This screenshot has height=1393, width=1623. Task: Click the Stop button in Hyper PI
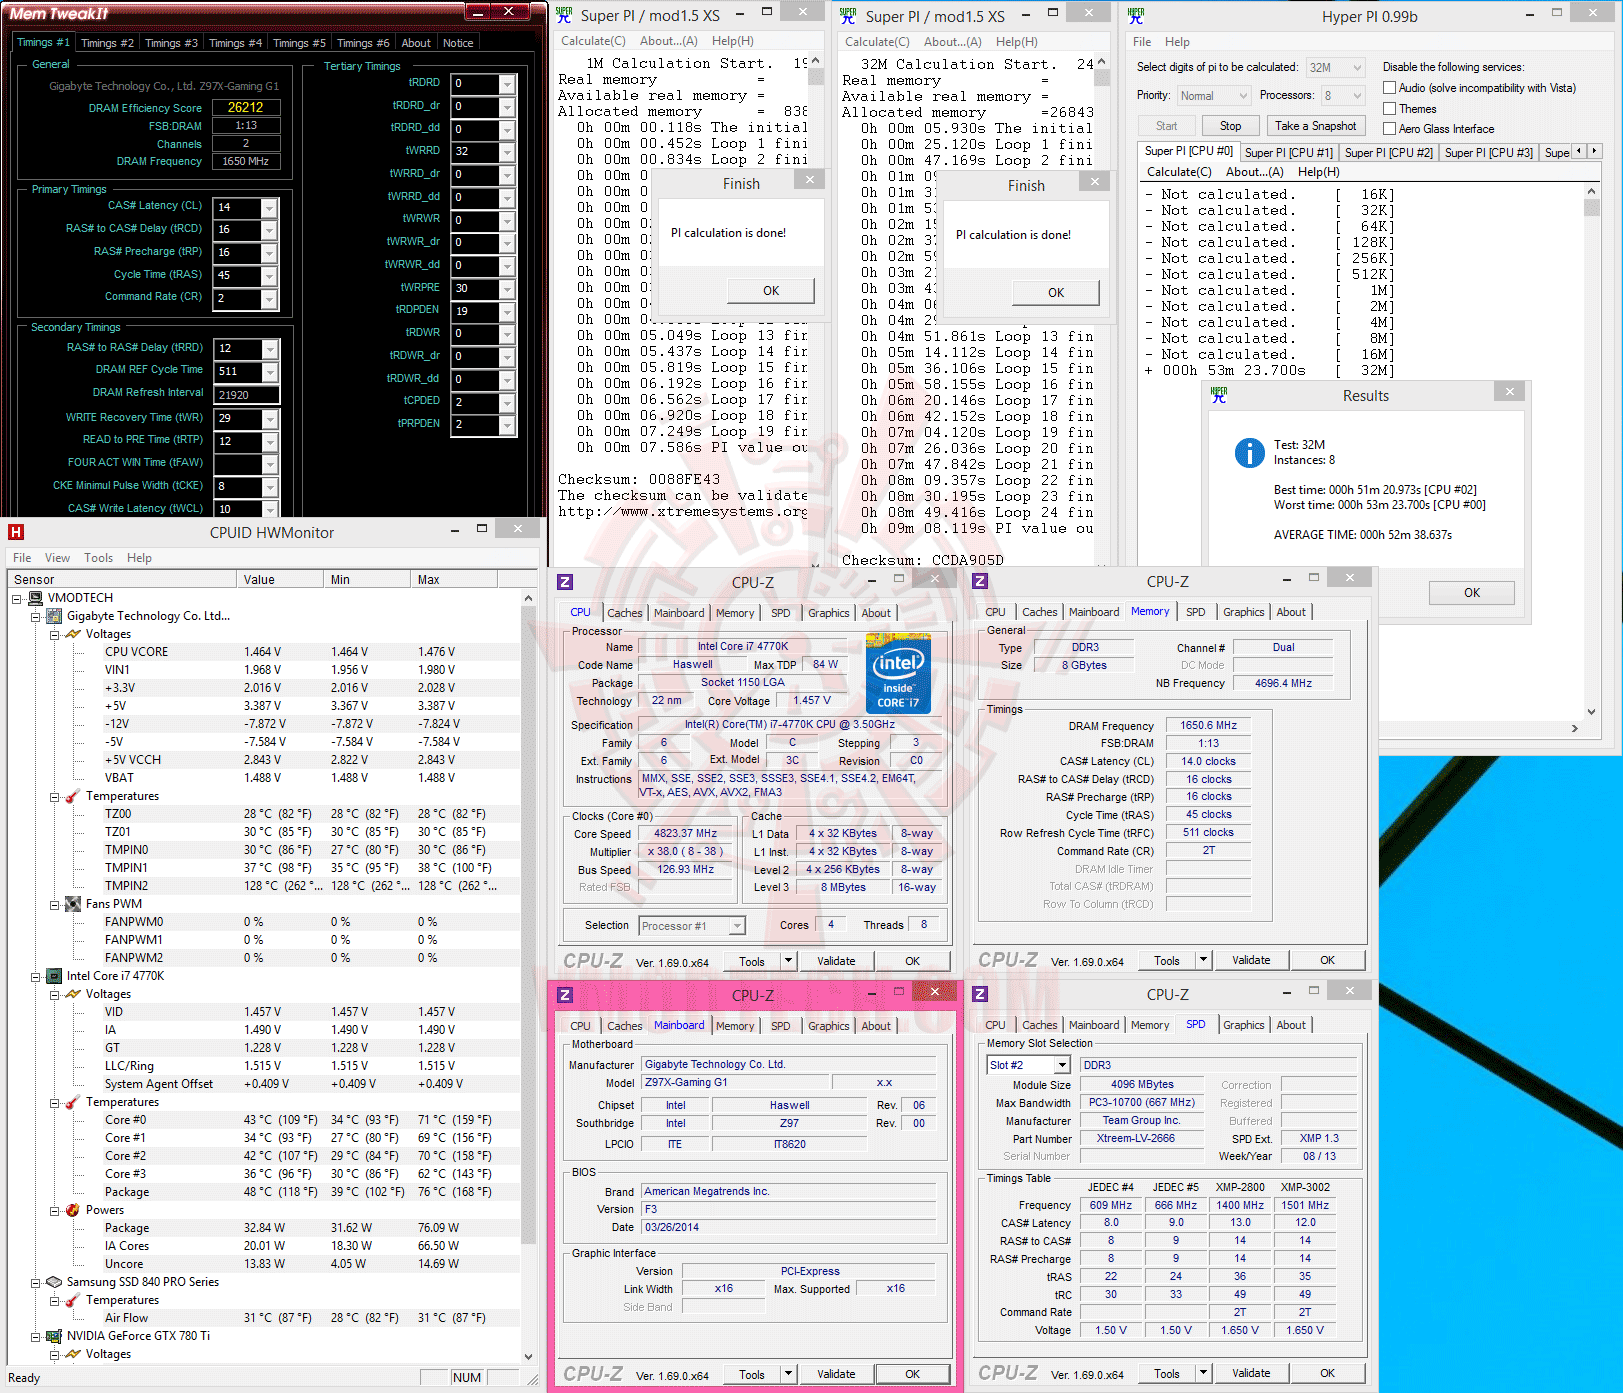click(x=1230, y=126)
